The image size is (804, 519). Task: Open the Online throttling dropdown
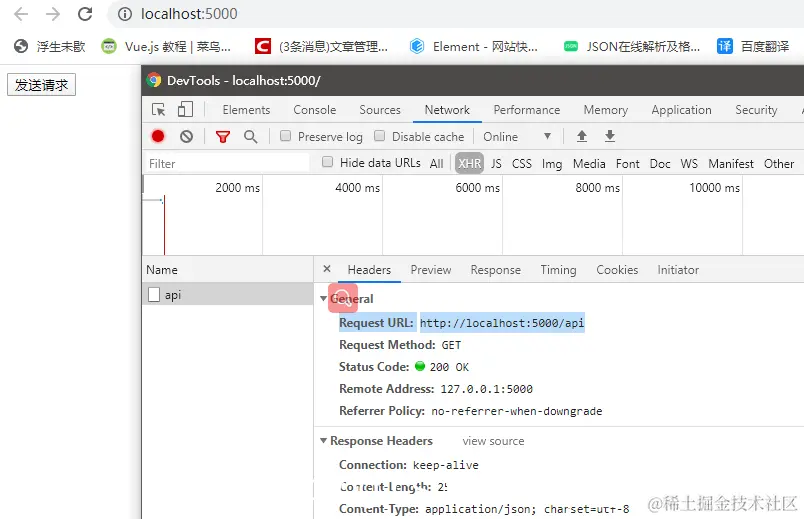coord(517,137)
